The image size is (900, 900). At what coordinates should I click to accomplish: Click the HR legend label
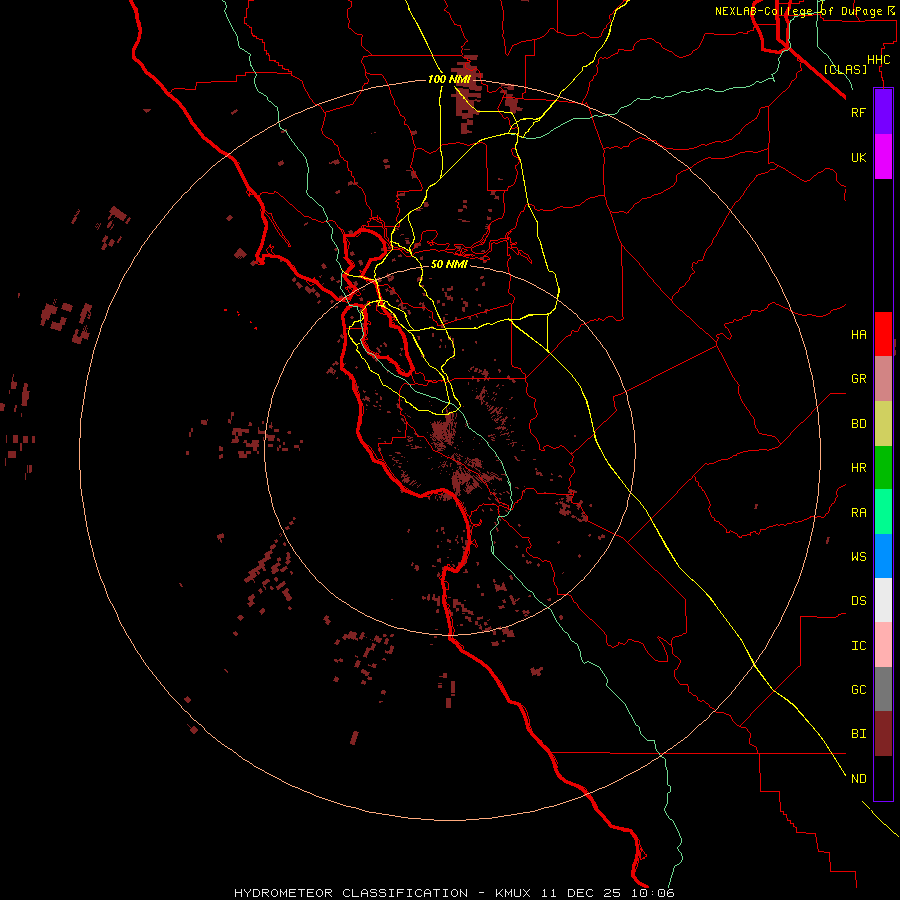pyautogui.click(x=858, y=468)
